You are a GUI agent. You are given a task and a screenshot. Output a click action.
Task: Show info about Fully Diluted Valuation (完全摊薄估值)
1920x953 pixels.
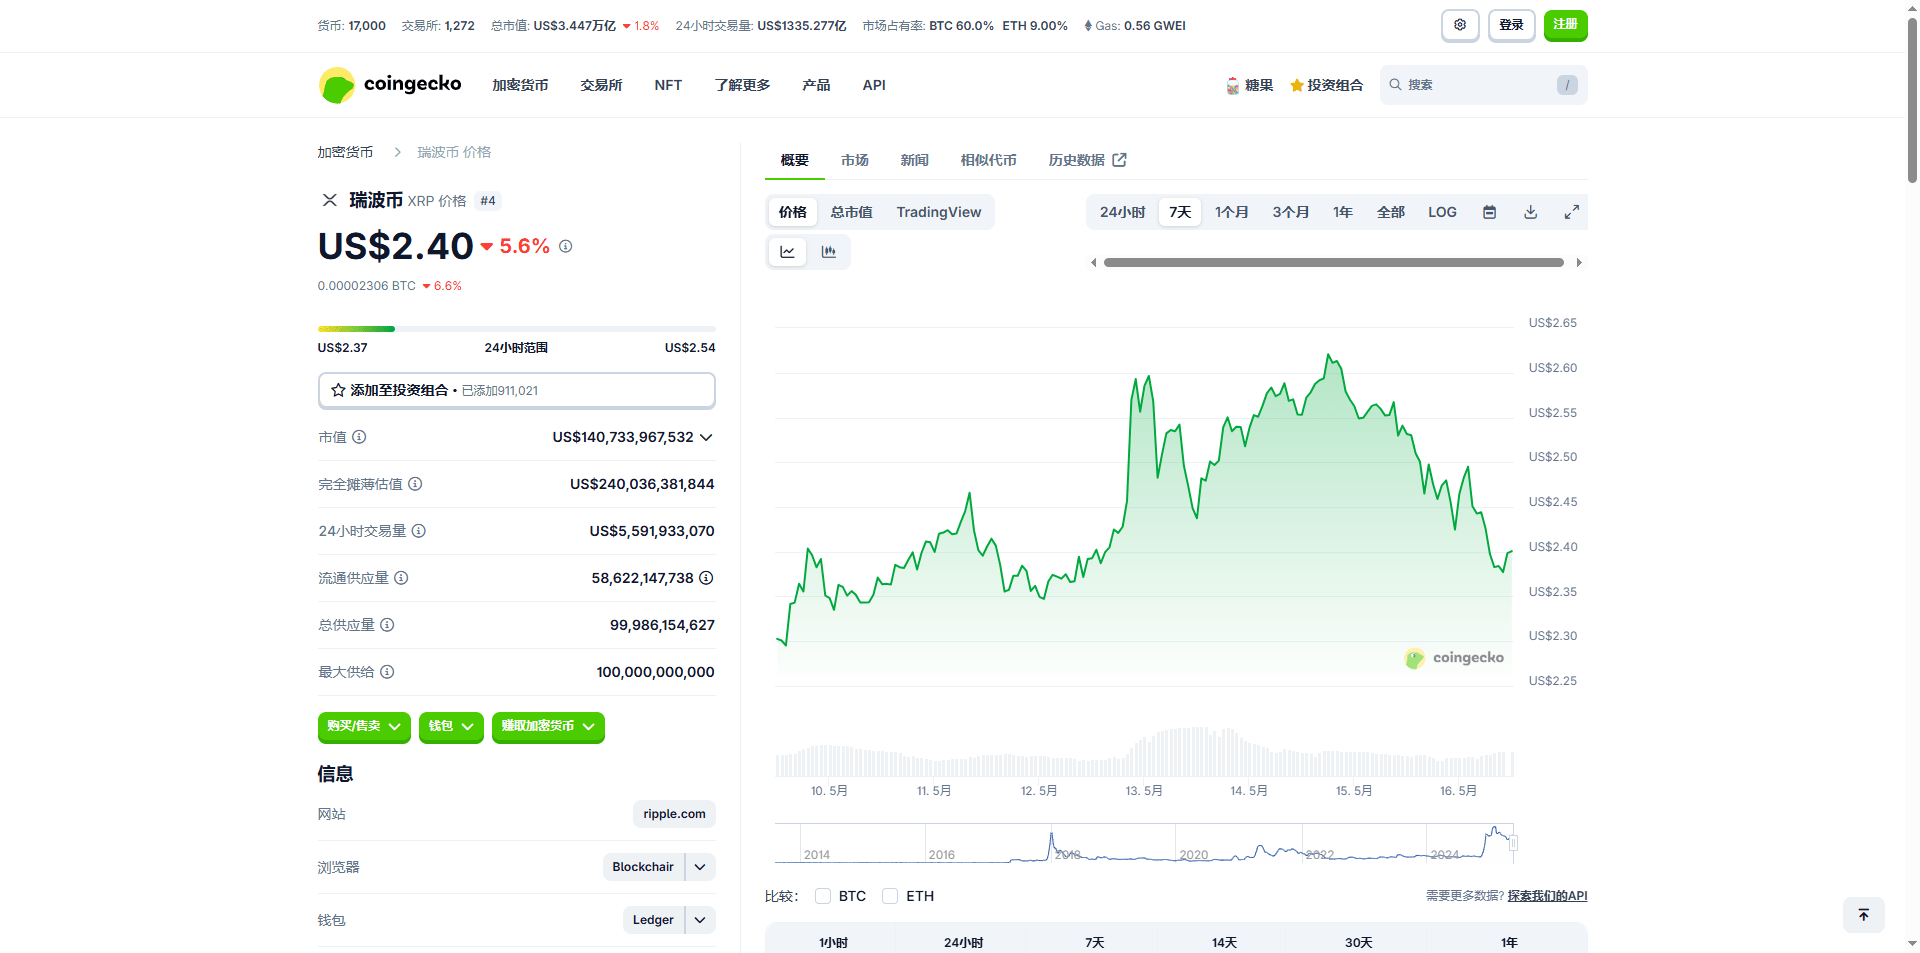[415, 484]
